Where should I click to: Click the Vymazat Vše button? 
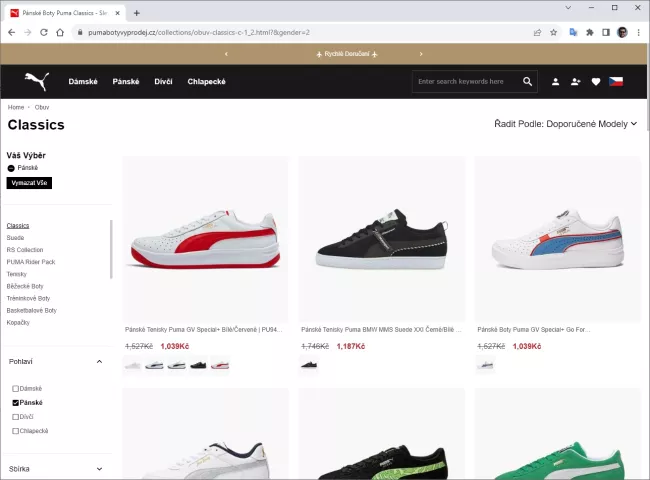click(x=29, y=183)
